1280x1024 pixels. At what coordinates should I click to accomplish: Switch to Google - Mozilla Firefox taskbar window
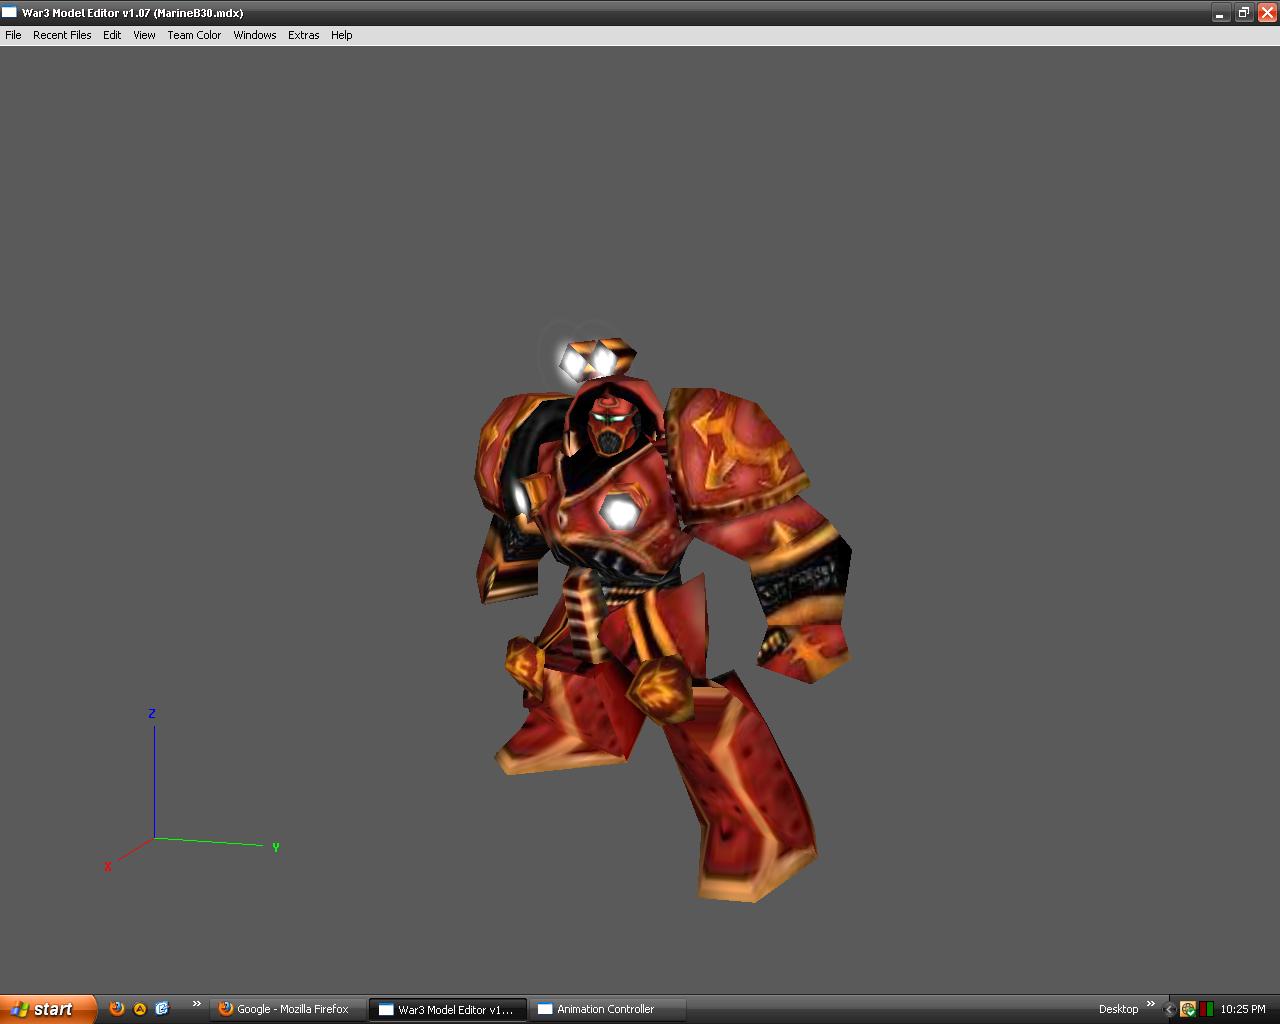tap(288, 1009)
